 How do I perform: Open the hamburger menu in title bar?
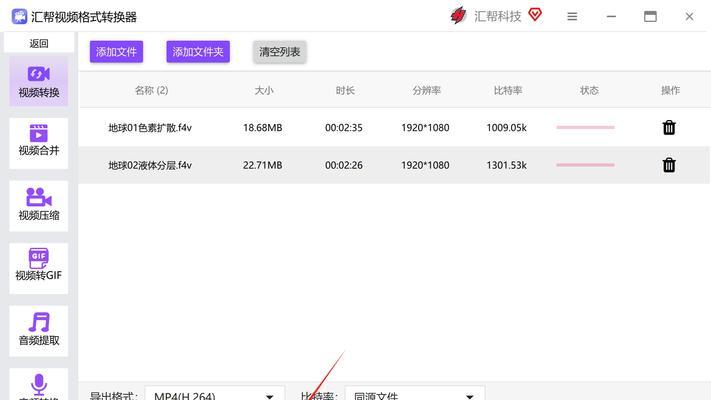[x=572, y=17]
